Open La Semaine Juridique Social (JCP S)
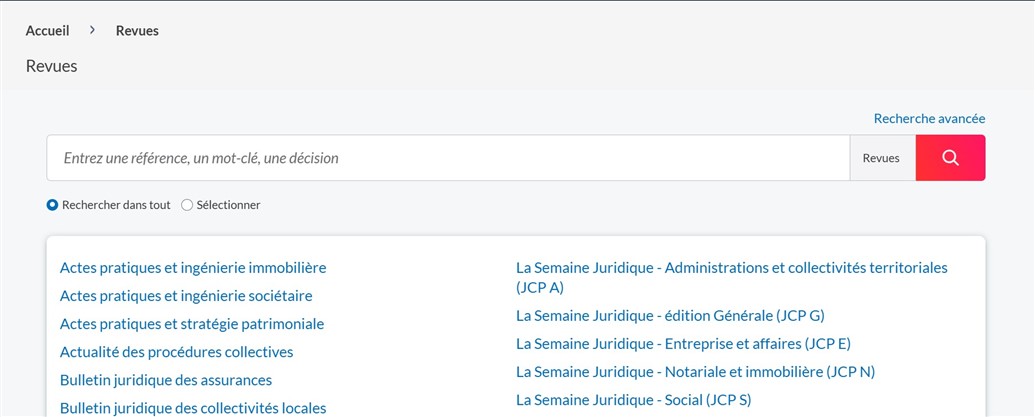This screenshot has width=1035, height=417. coord(633,400)
